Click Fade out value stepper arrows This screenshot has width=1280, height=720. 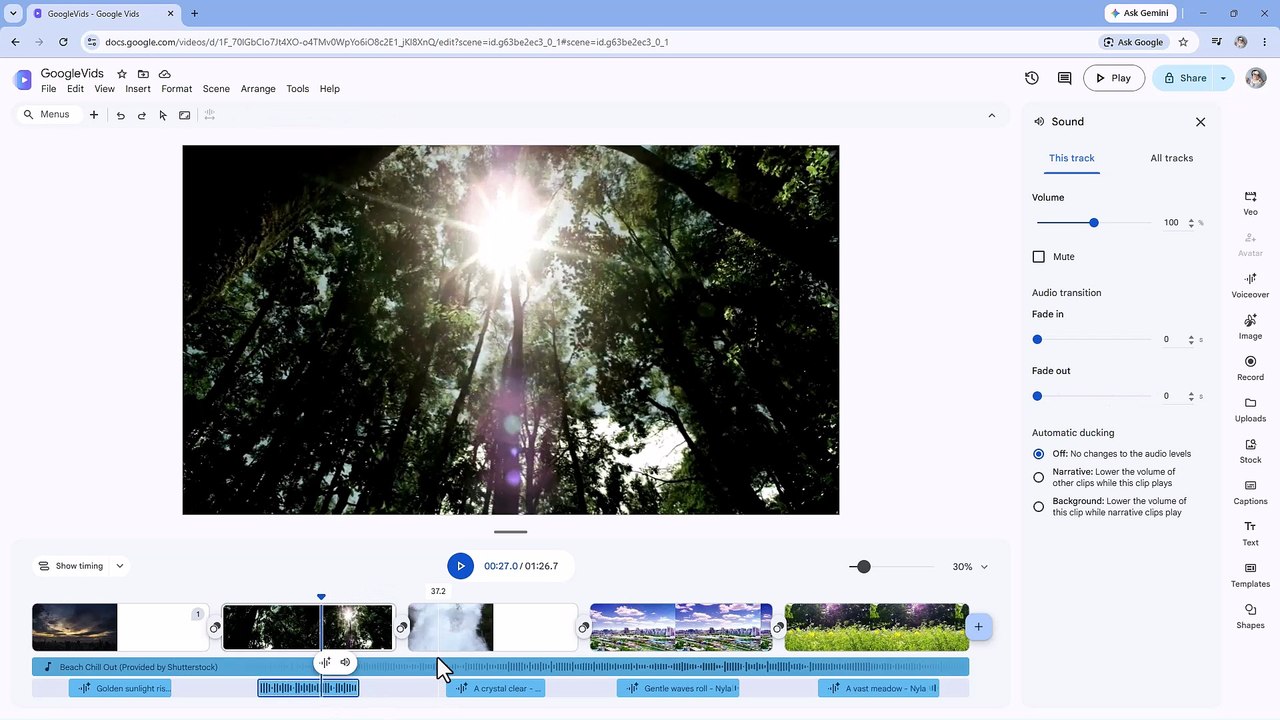pos(1191,396)
